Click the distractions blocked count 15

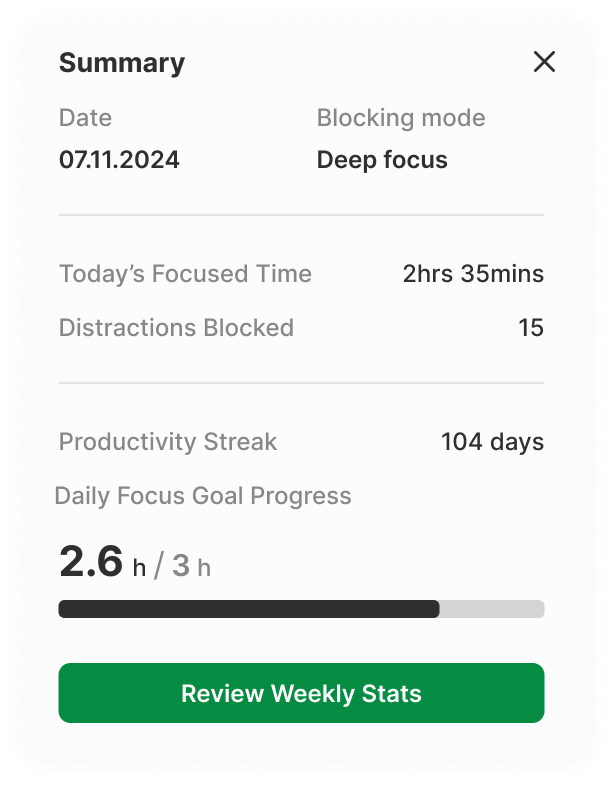pyautogui.click(x=531, y=328)
